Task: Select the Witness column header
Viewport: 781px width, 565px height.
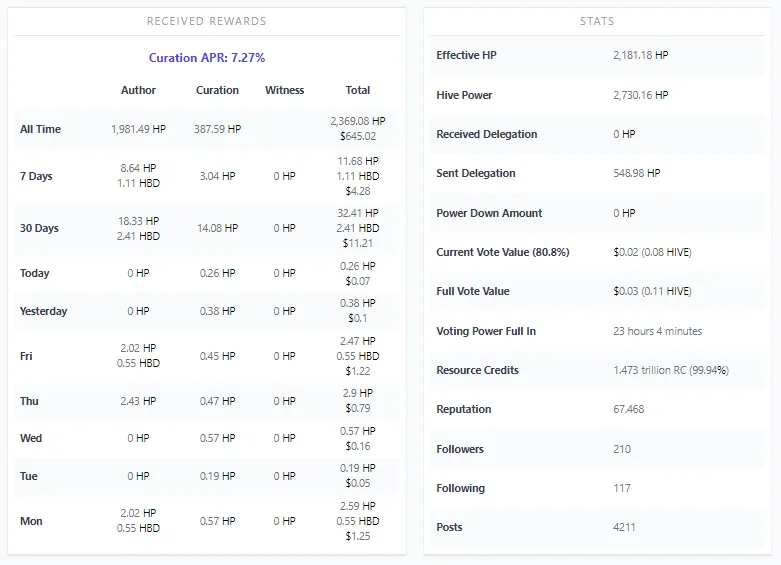Action: coord(284,90)
